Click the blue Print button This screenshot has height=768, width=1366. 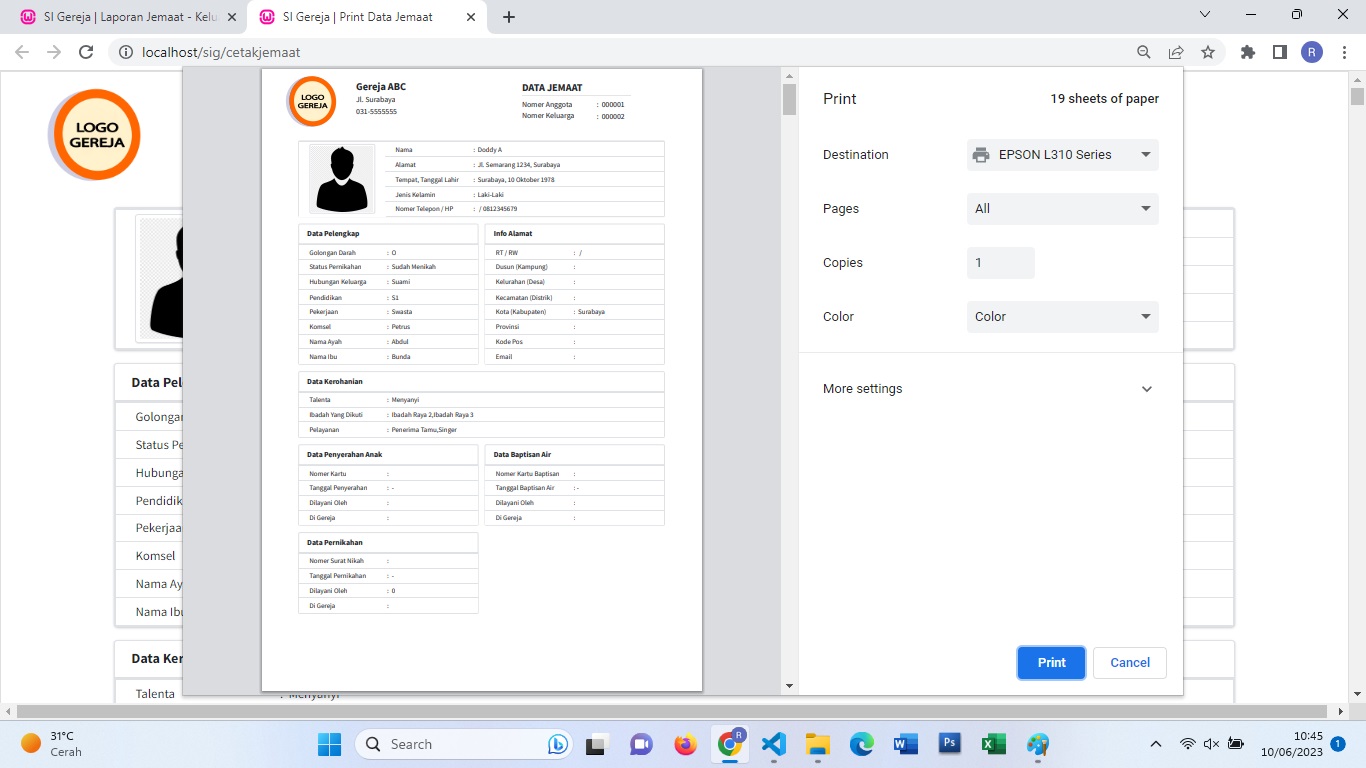tap(1051, 663)
